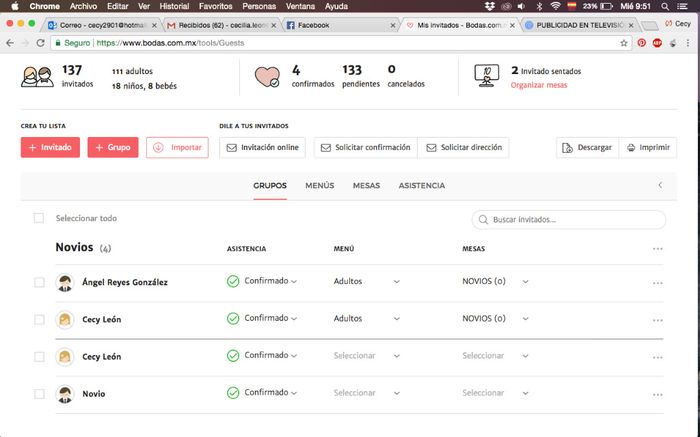Check the Seleccionar todo checkbox
Image resolution: width=700 pixels, height=437 pixels.
(39, 218)
